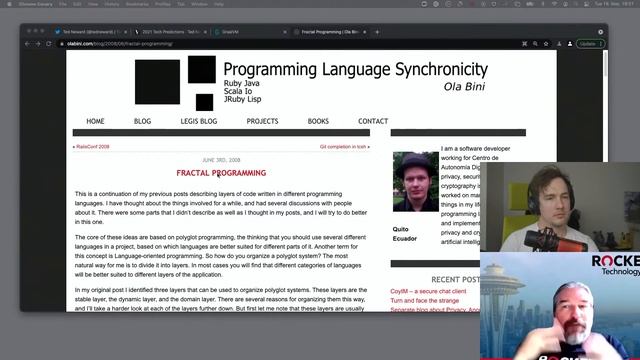Click the post date JUNE 3RD, 2008

pyautogui.click(x=221, y=160)
